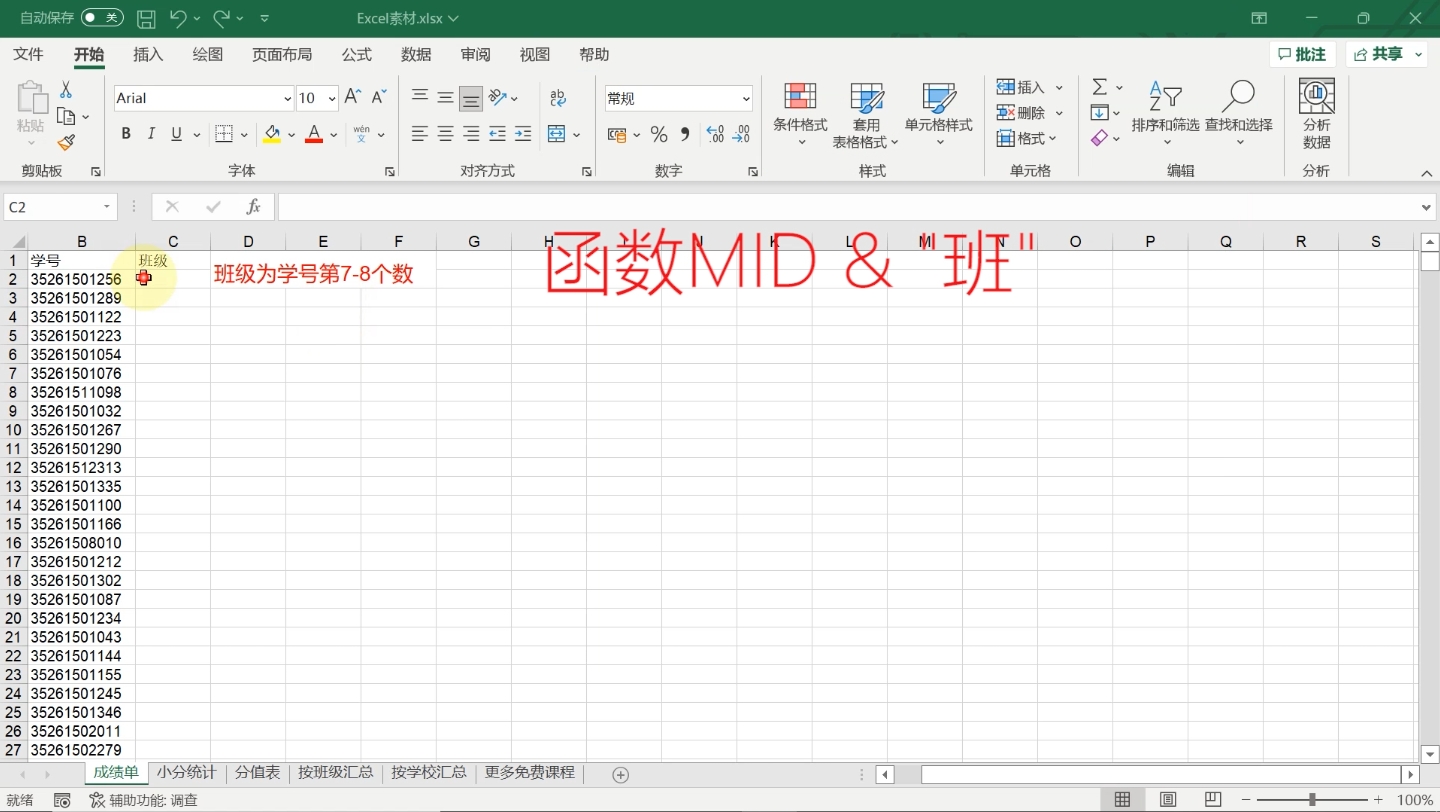Click the Borders icon

point(224,134)
